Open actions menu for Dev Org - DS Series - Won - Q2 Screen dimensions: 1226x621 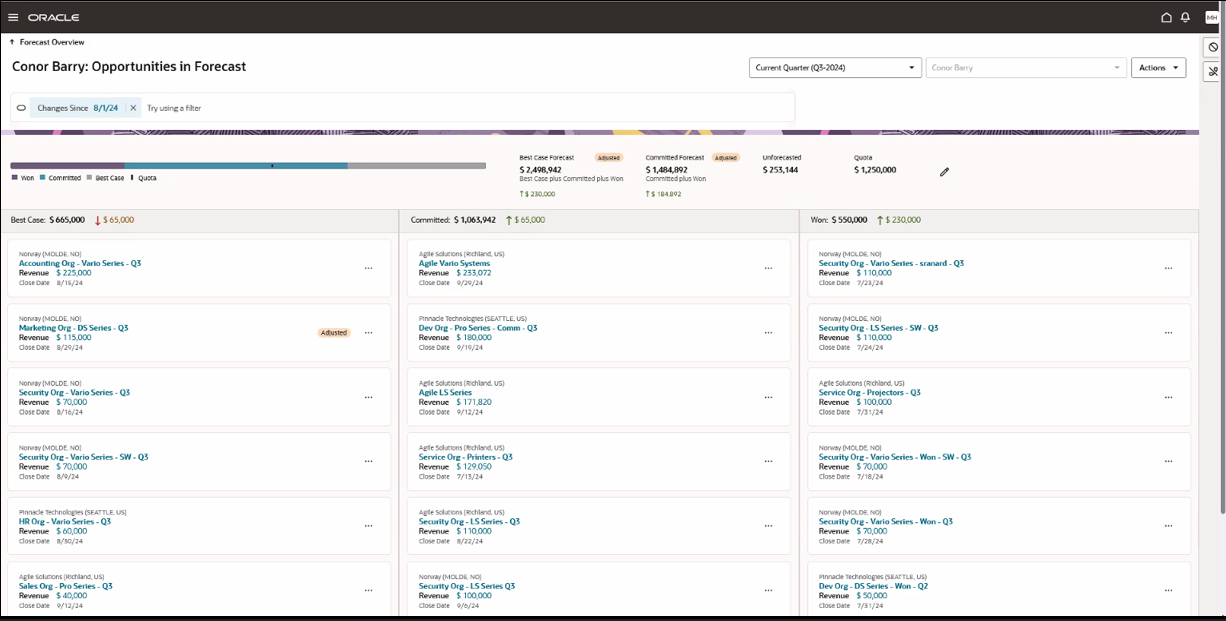click(x=1168, y=591)
